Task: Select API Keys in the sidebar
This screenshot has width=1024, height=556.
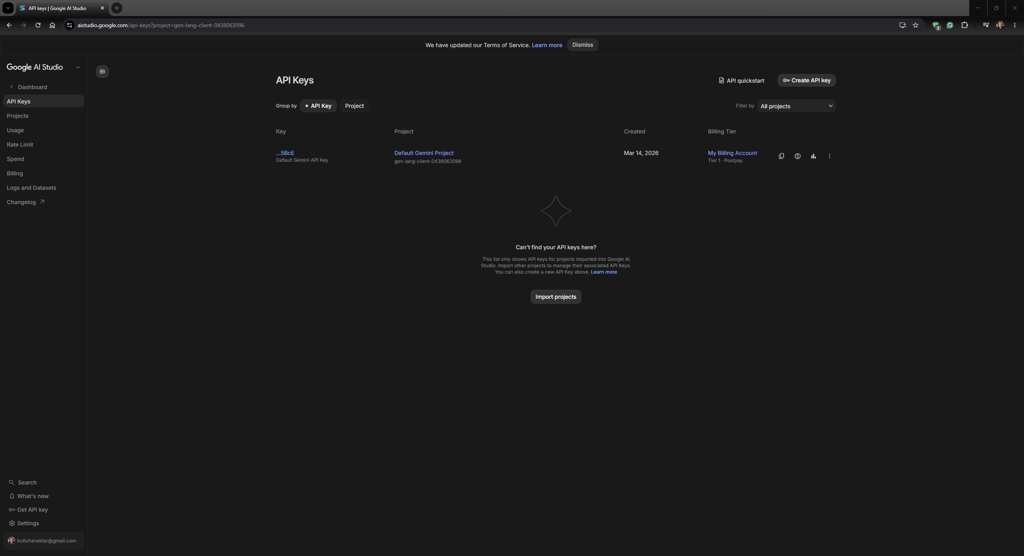Action: tap(43, 101)
